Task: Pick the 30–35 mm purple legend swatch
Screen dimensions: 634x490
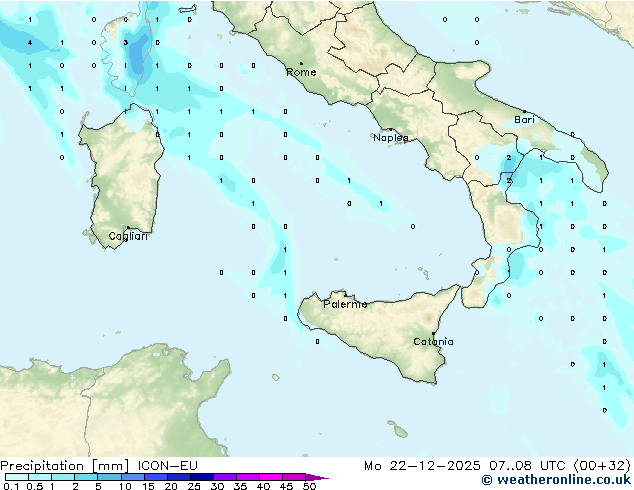Action: coord(225,477)
